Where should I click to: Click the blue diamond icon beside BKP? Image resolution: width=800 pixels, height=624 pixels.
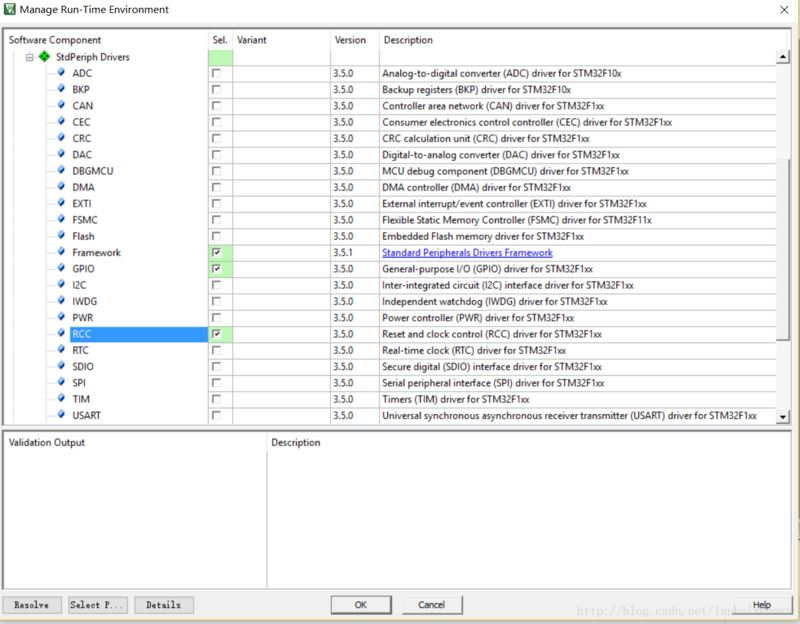click(61, 89)
